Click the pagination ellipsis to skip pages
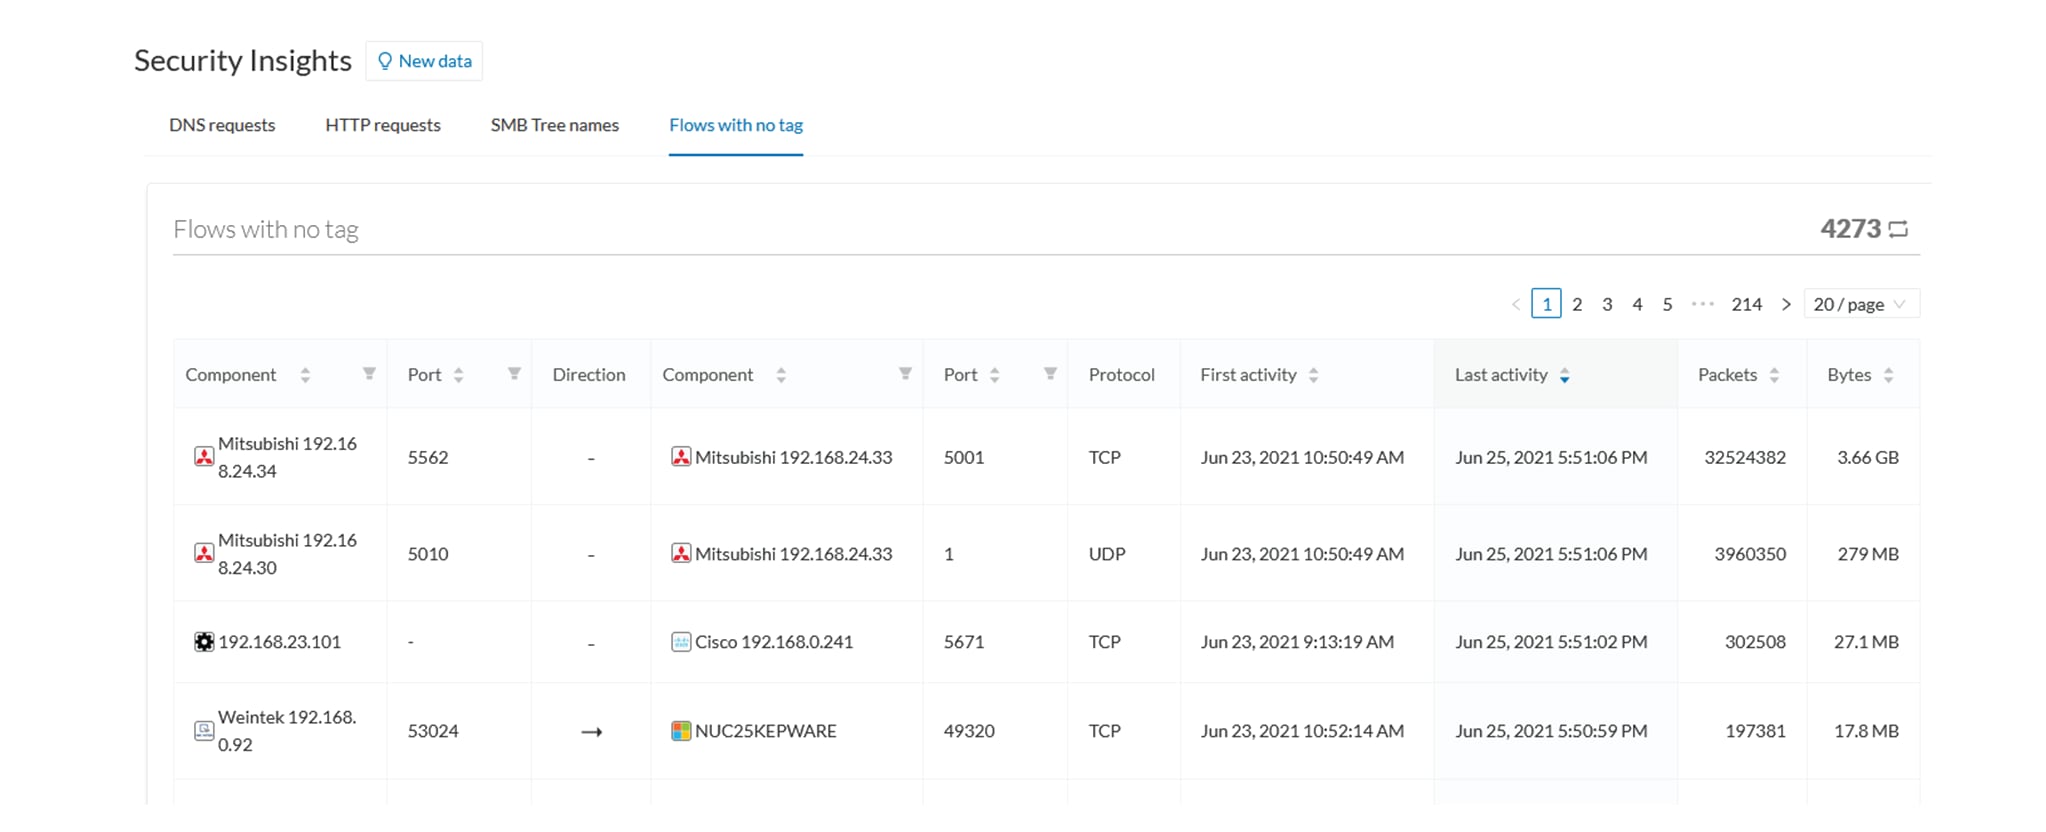This screenshot has height=832, width=2046. [x=1703, y=304]
